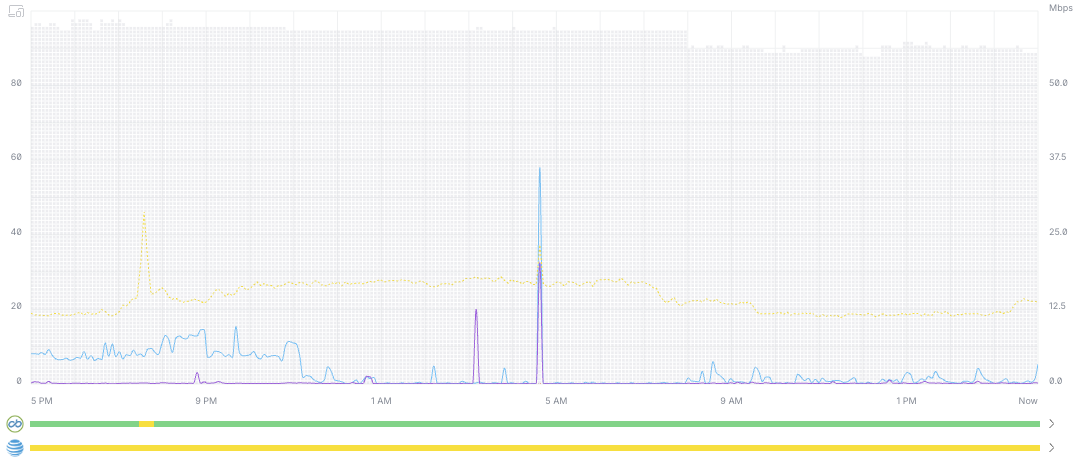Click the AT&T yellow uptime bar

point(534,448)
